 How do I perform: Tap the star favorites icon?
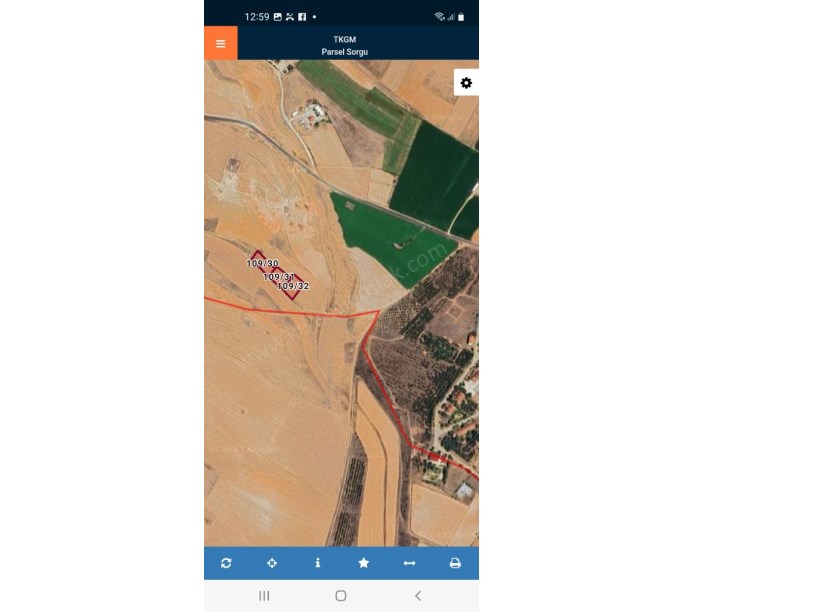pos(364,563)
